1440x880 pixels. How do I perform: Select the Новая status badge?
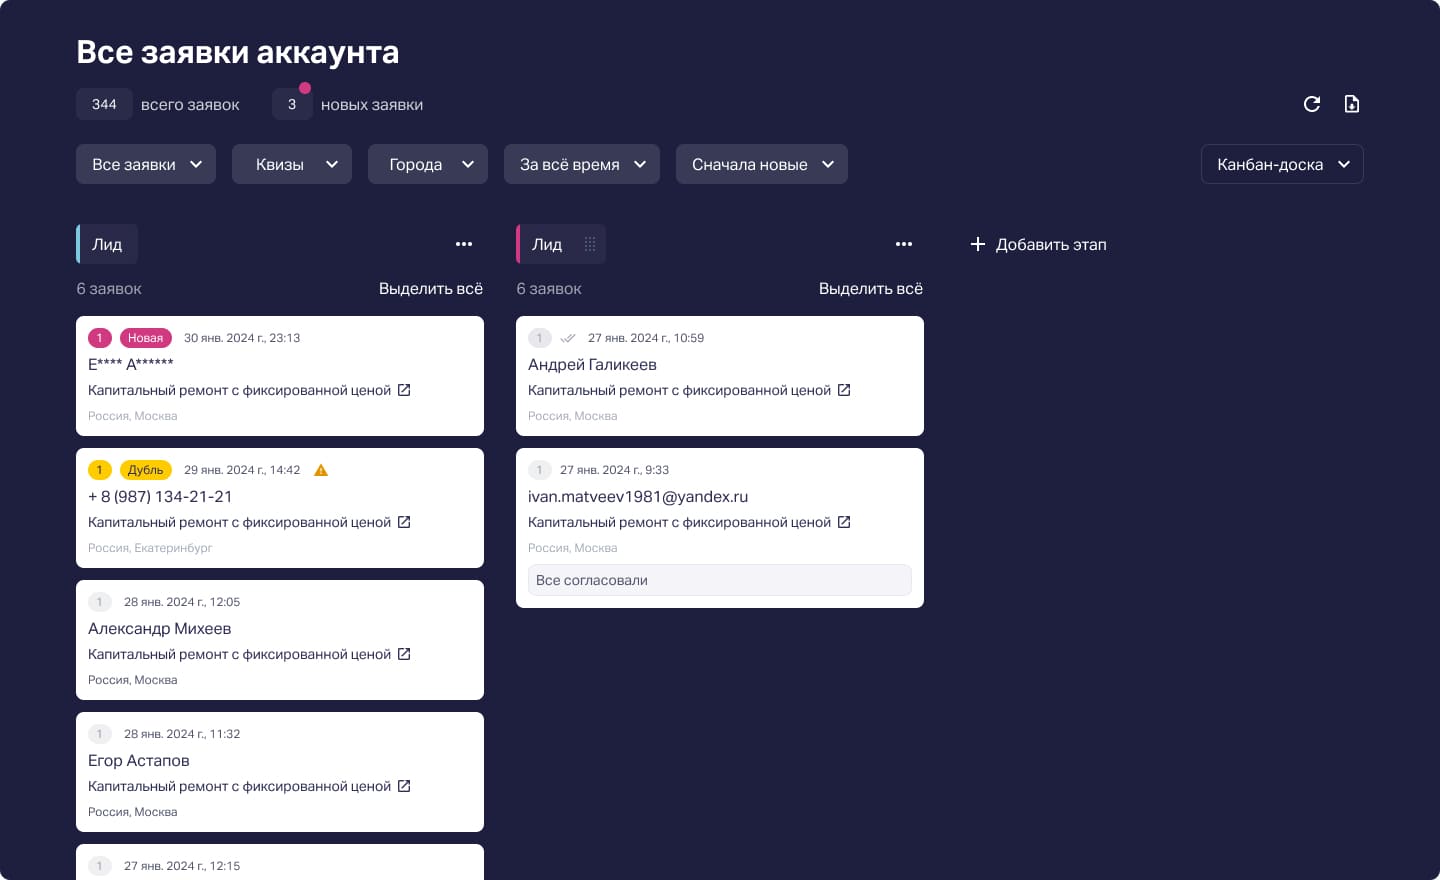point(145,338)
